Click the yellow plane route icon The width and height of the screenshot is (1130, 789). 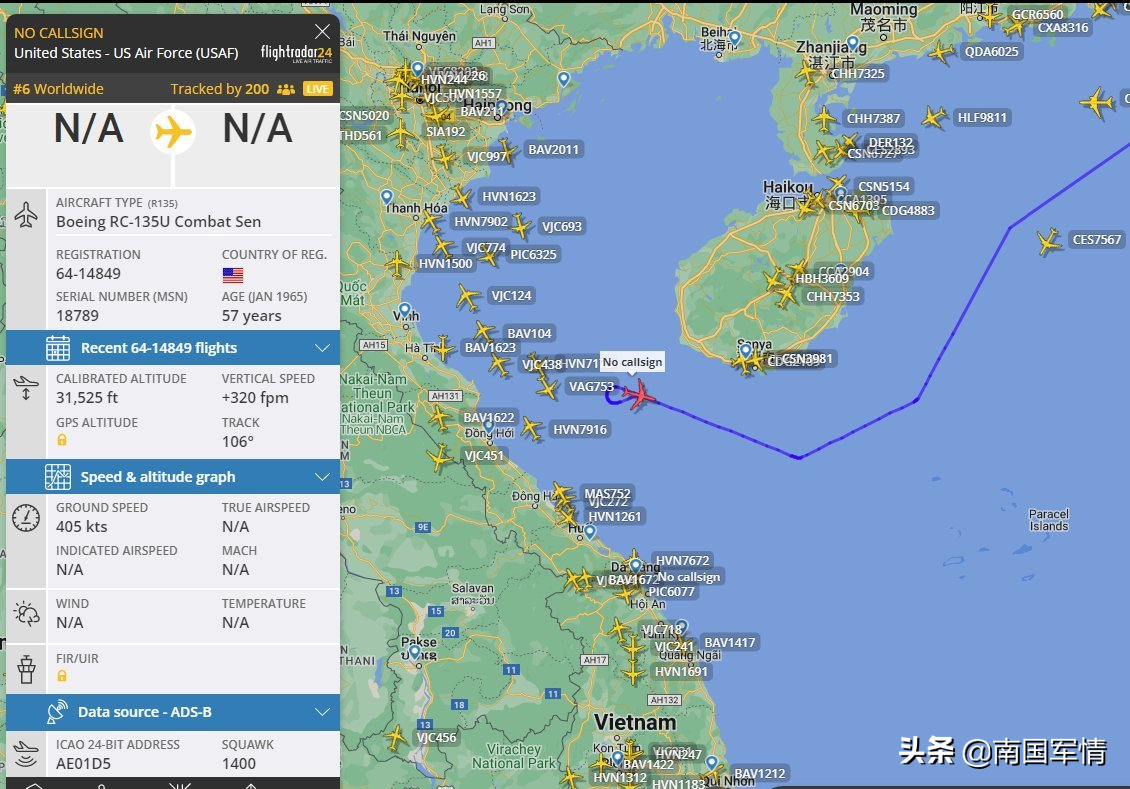click(173, 132)
